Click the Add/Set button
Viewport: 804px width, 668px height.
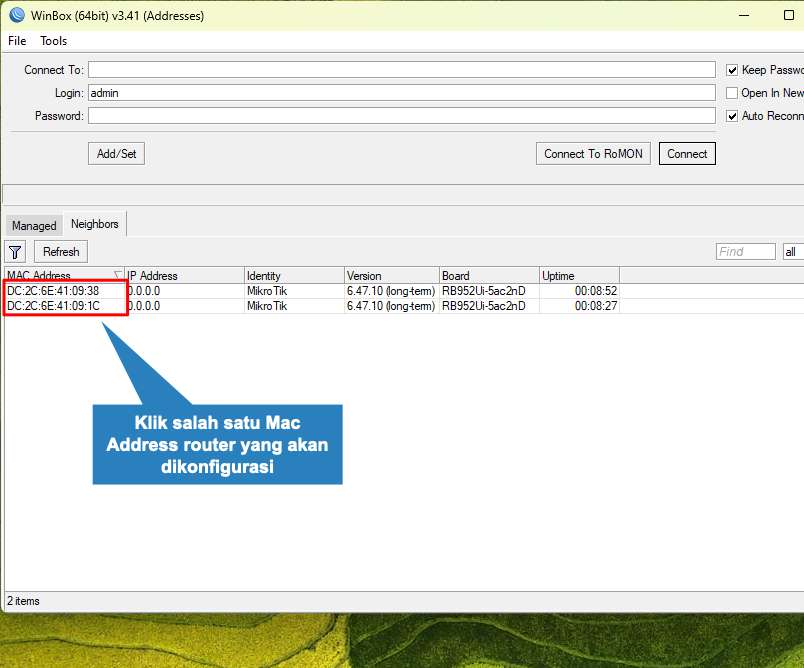point(117,154)
